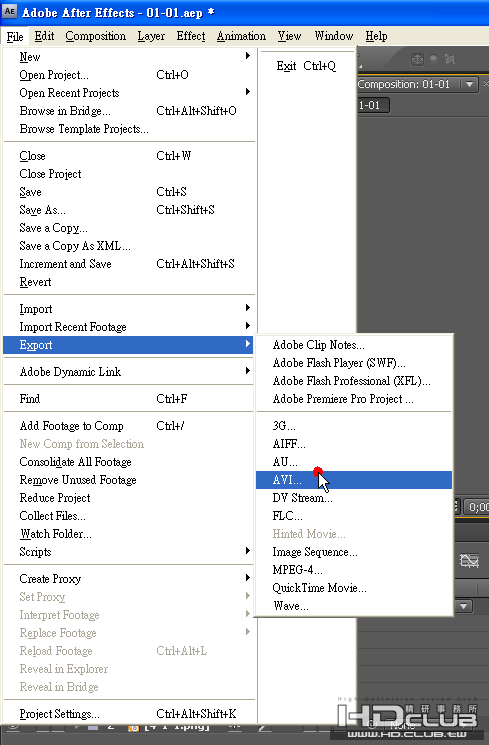
Task: Export as Adobe Flash Player (SWF)...
Action: point(354,363)
